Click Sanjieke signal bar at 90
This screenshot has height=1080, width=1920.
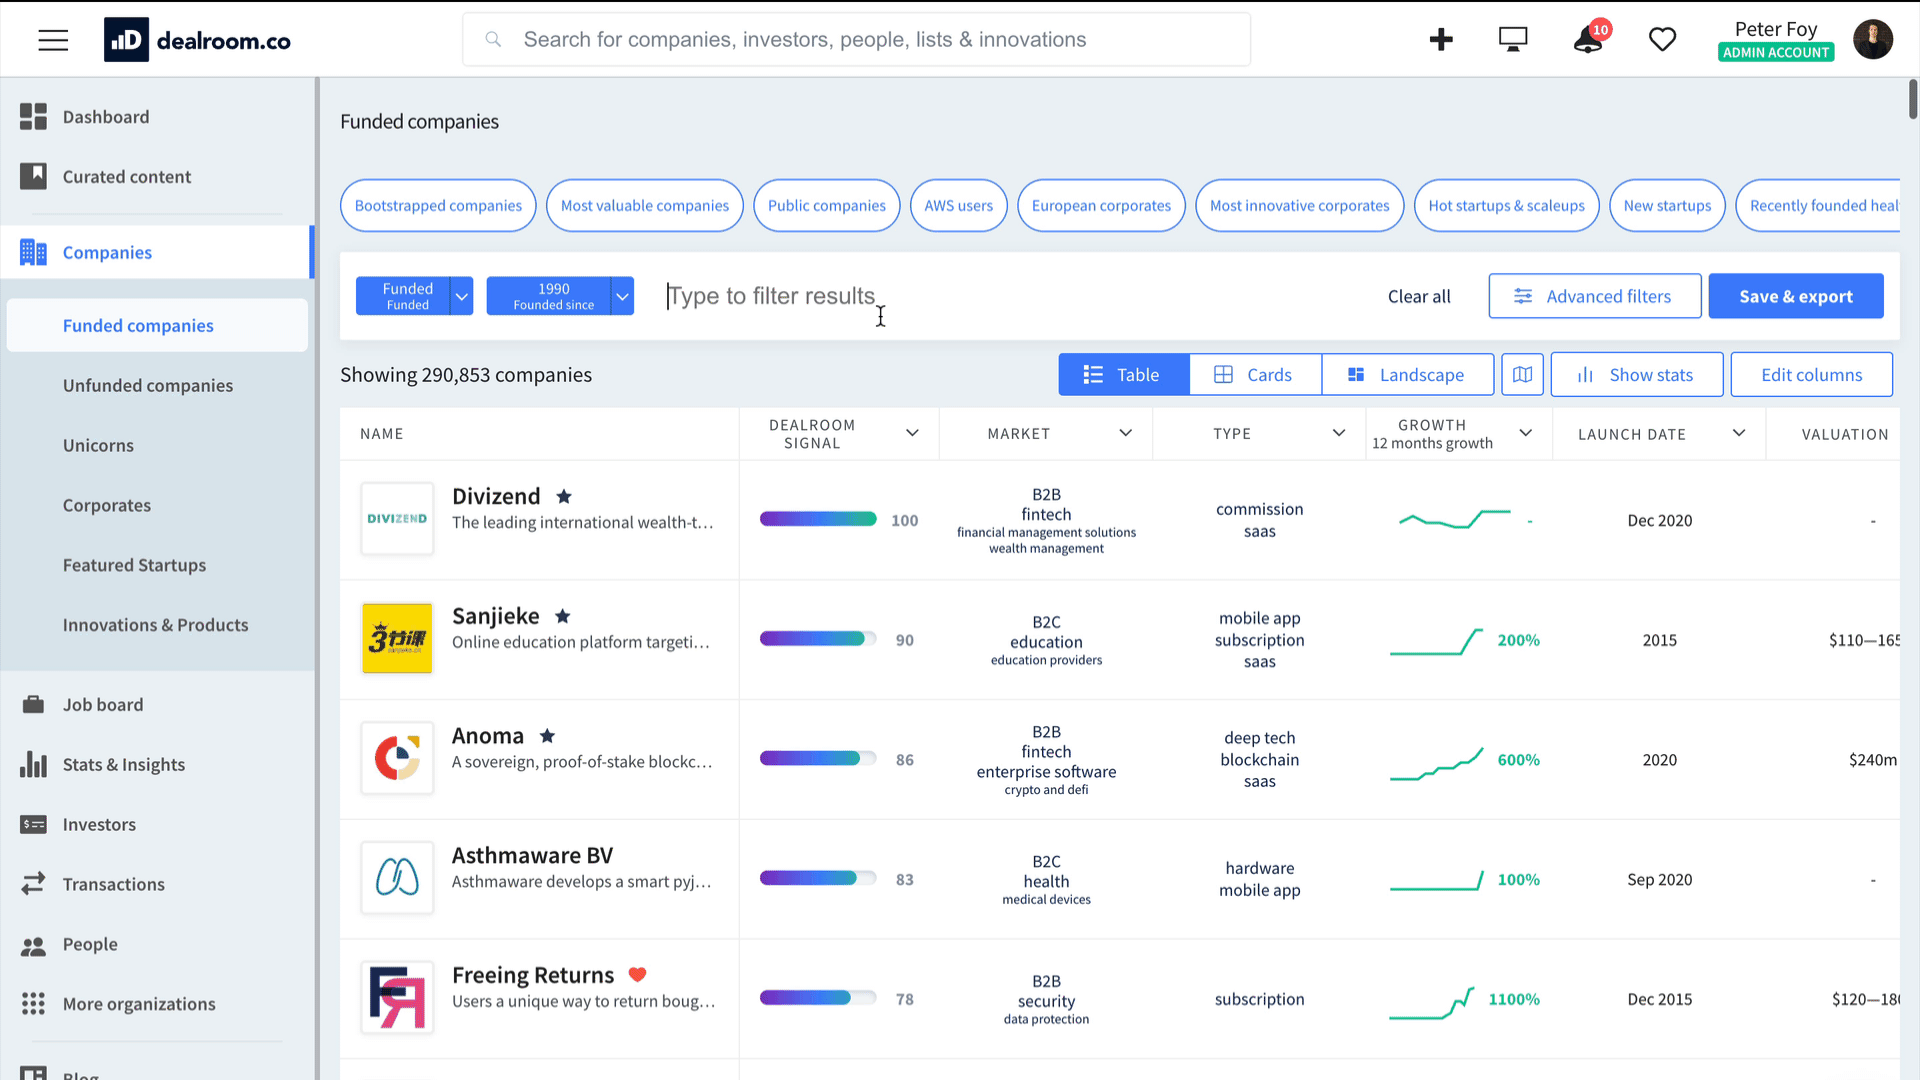click(818, 638)
